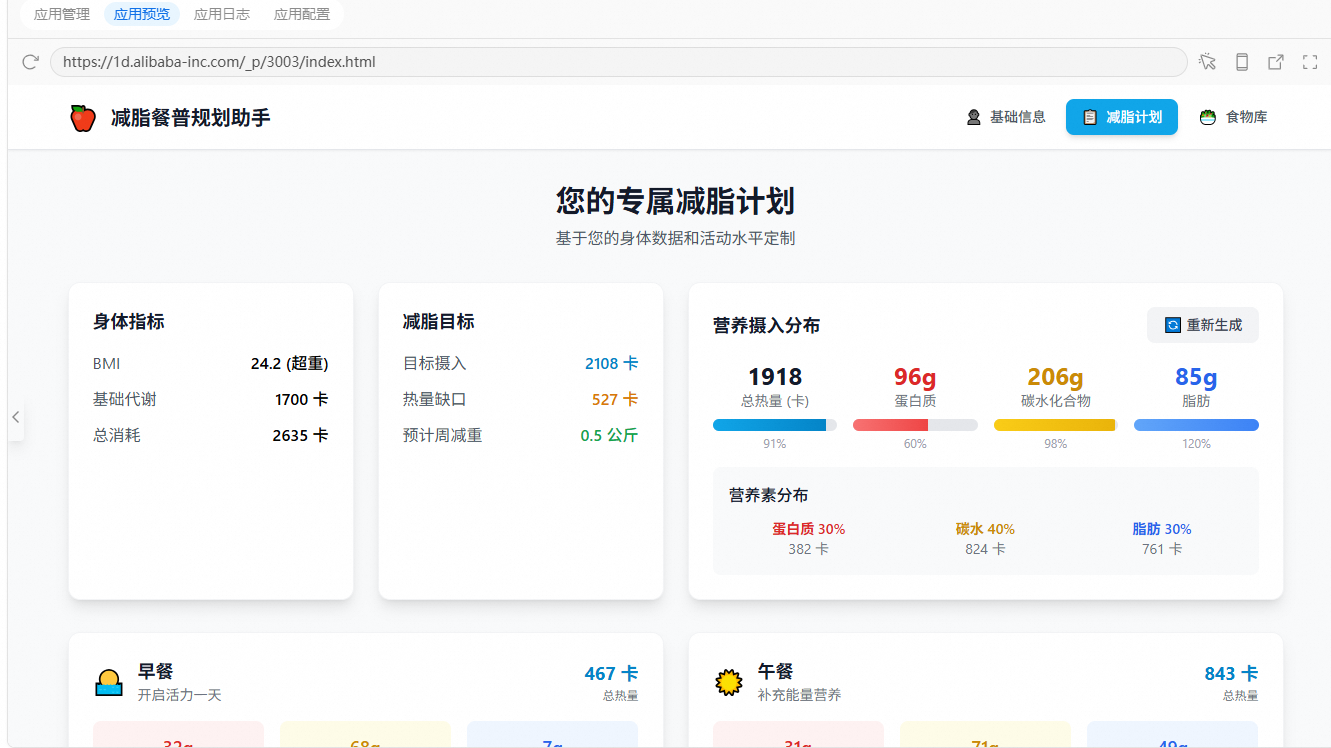Click the 总消耗 value 2635 卡
The height and width of the screenshot is (748, 1331).
[x=301, y=435]
